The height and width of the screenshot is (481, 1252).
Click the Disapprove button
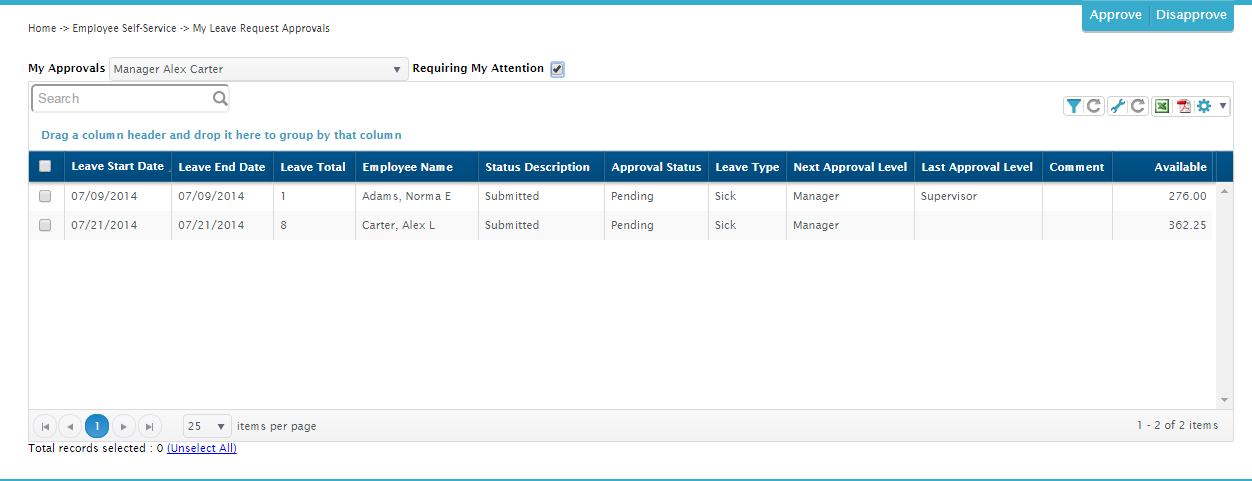(x=1191, y=15)
